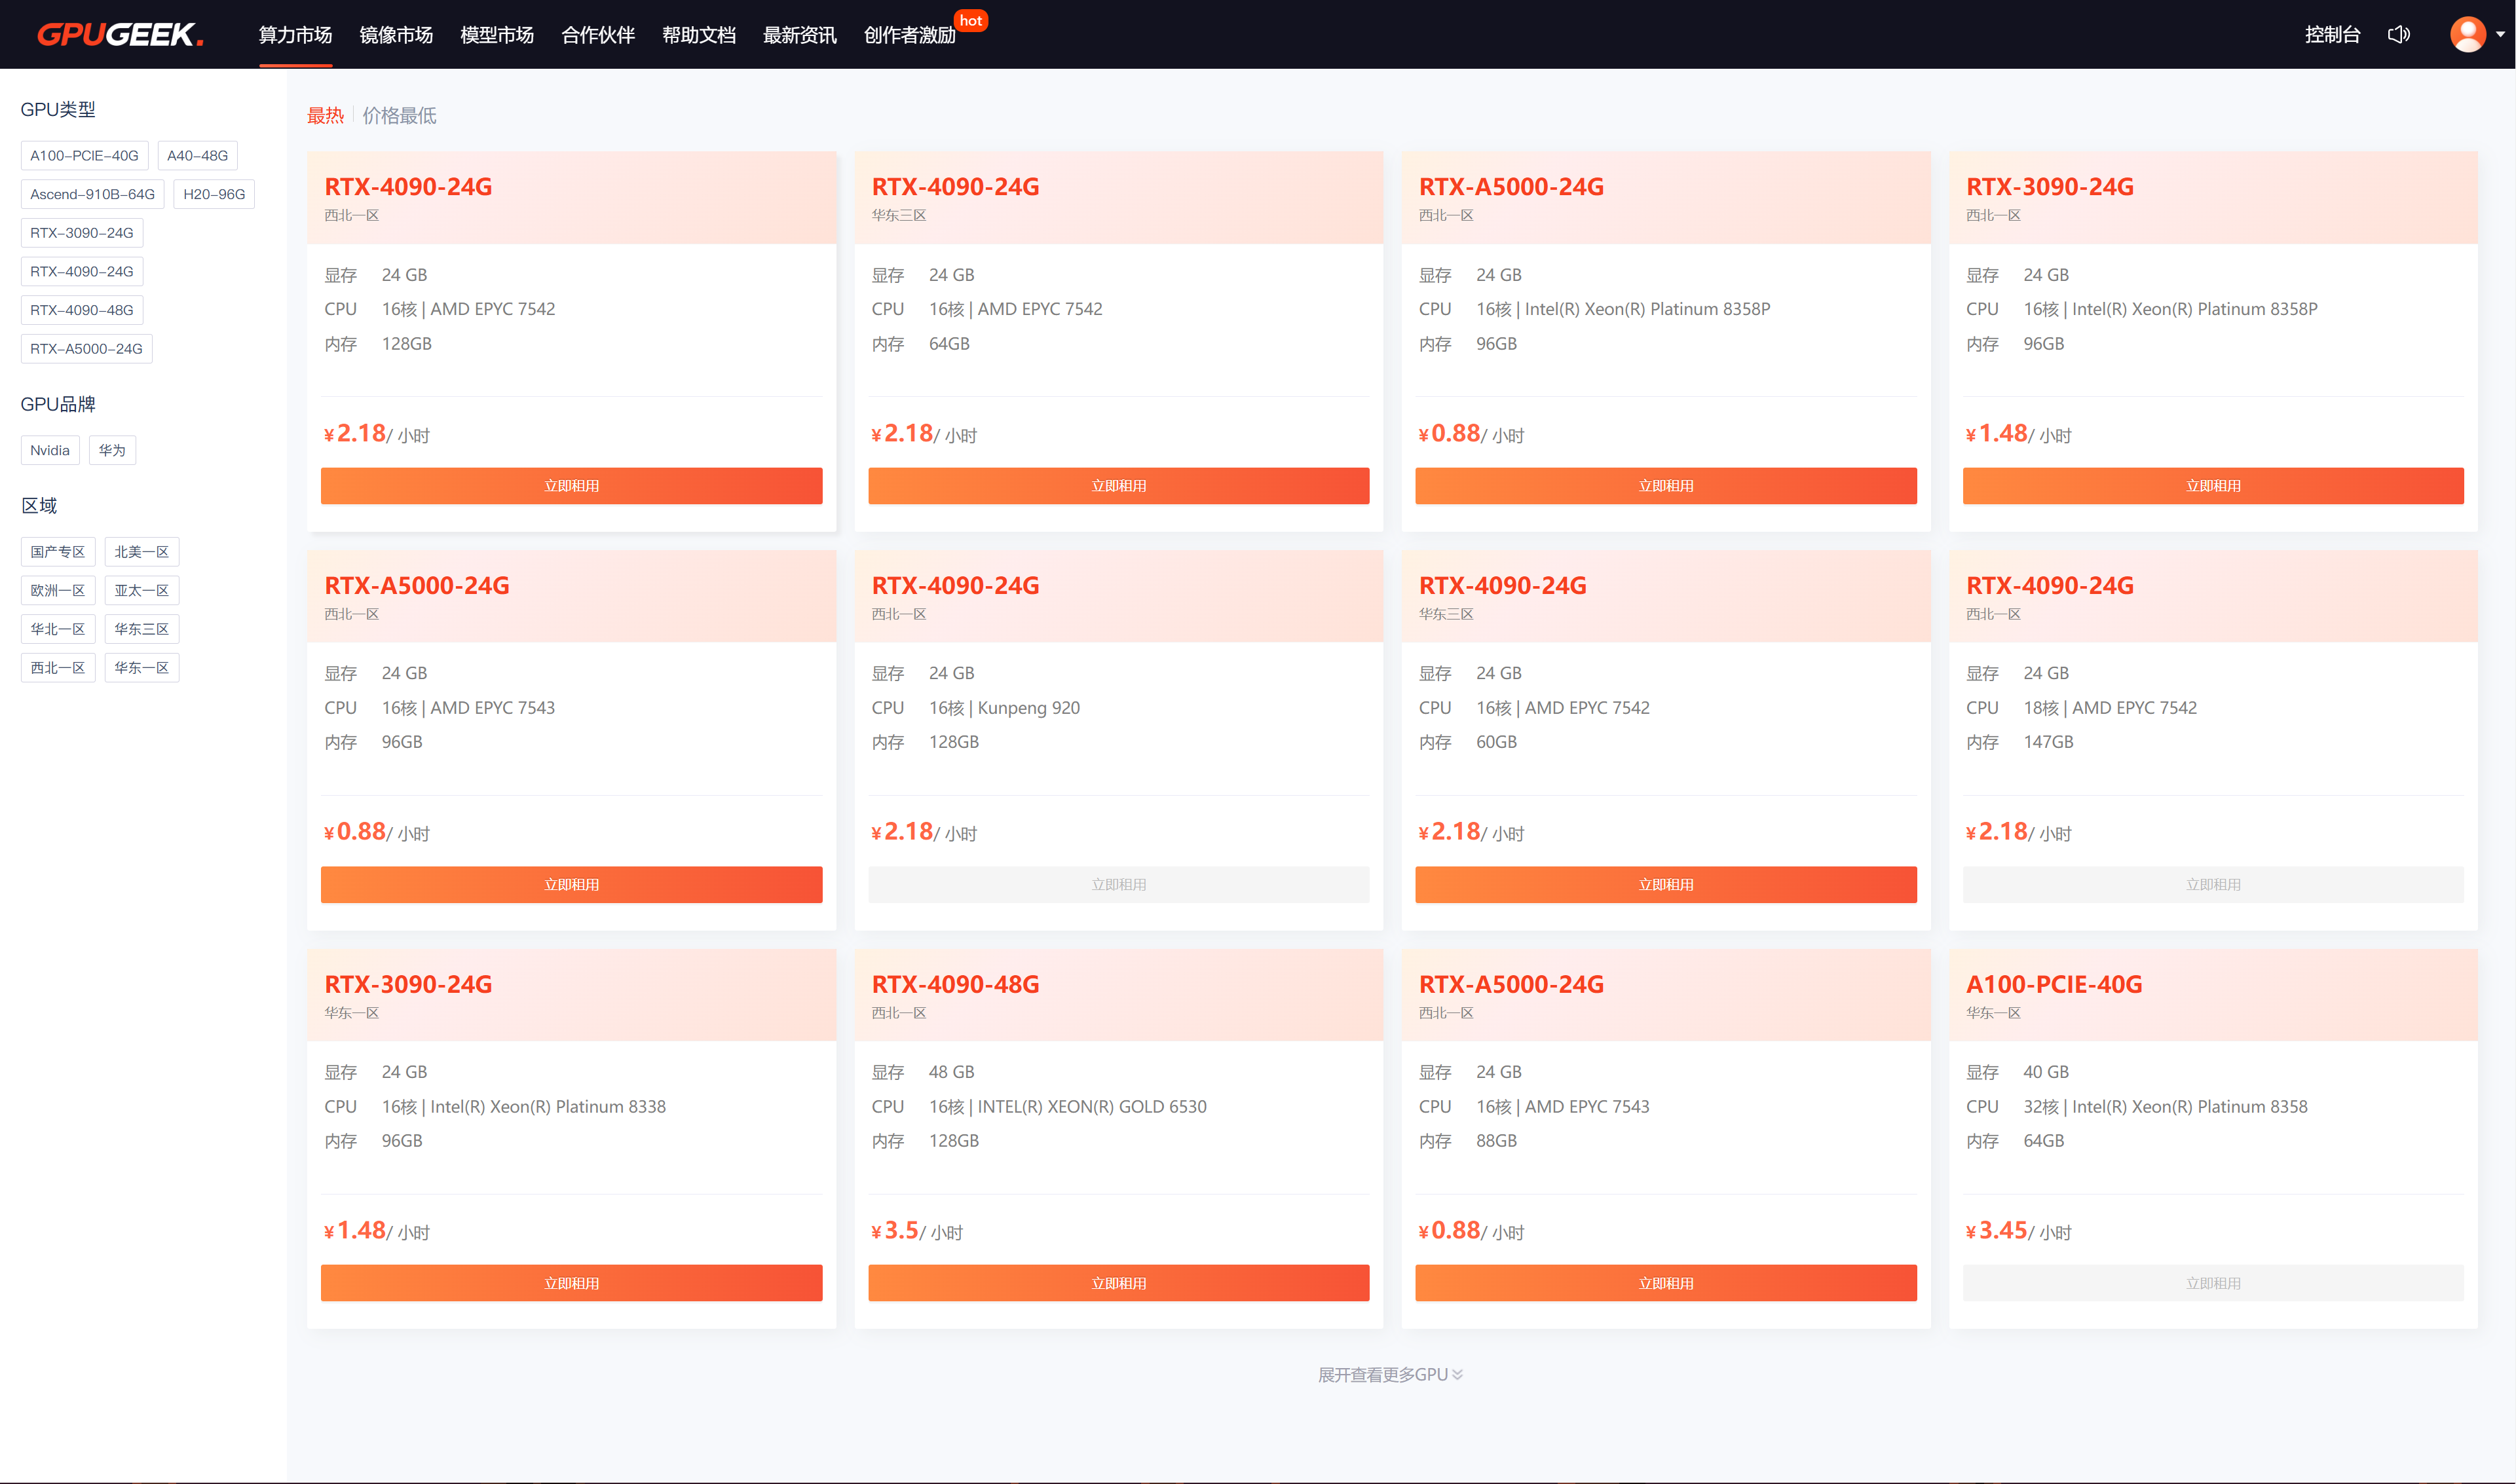Filter by RTX-4090-48G GPU type
The width and height of the screenshot is (2516, 1484).
[x=82, y=310]
